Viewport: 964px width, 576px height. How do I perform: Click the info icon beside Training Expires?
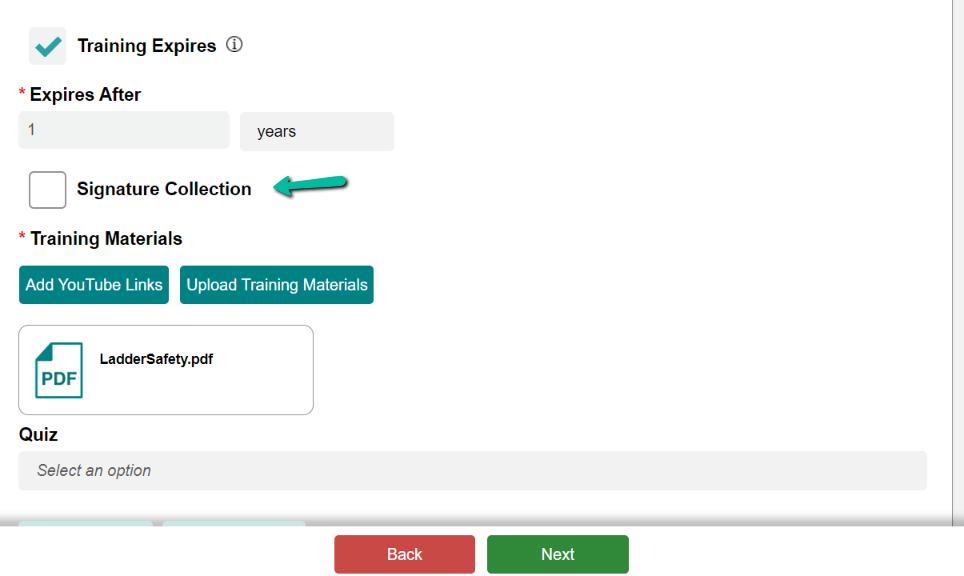pos(234,44)
